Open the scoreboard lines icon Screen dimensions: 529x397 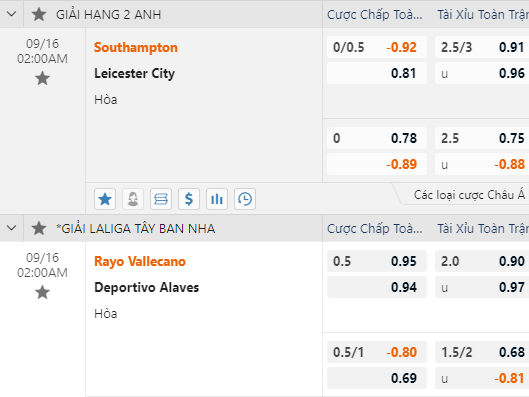coord(161,199)
